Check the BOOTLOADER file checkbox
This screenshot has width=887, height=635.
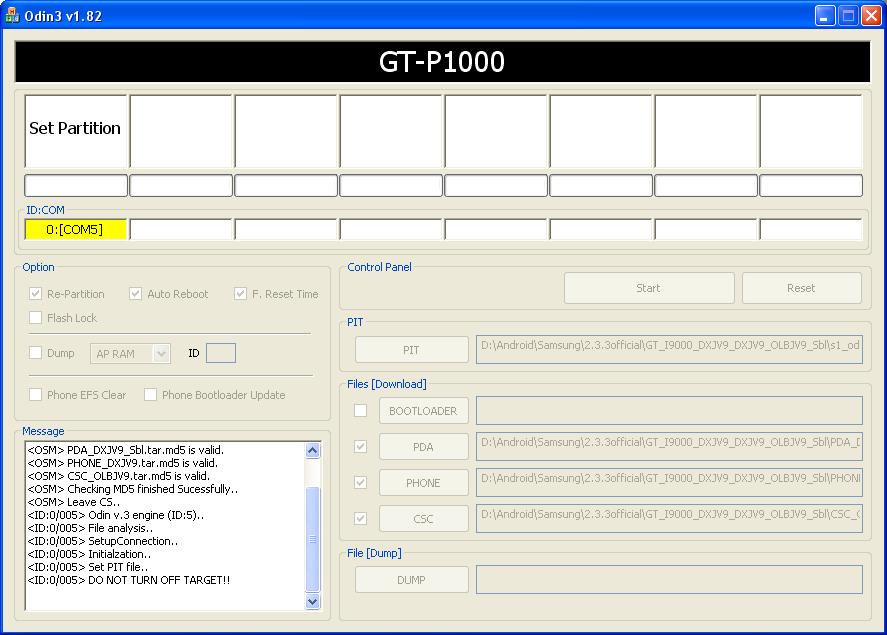(x=360, y=411)
